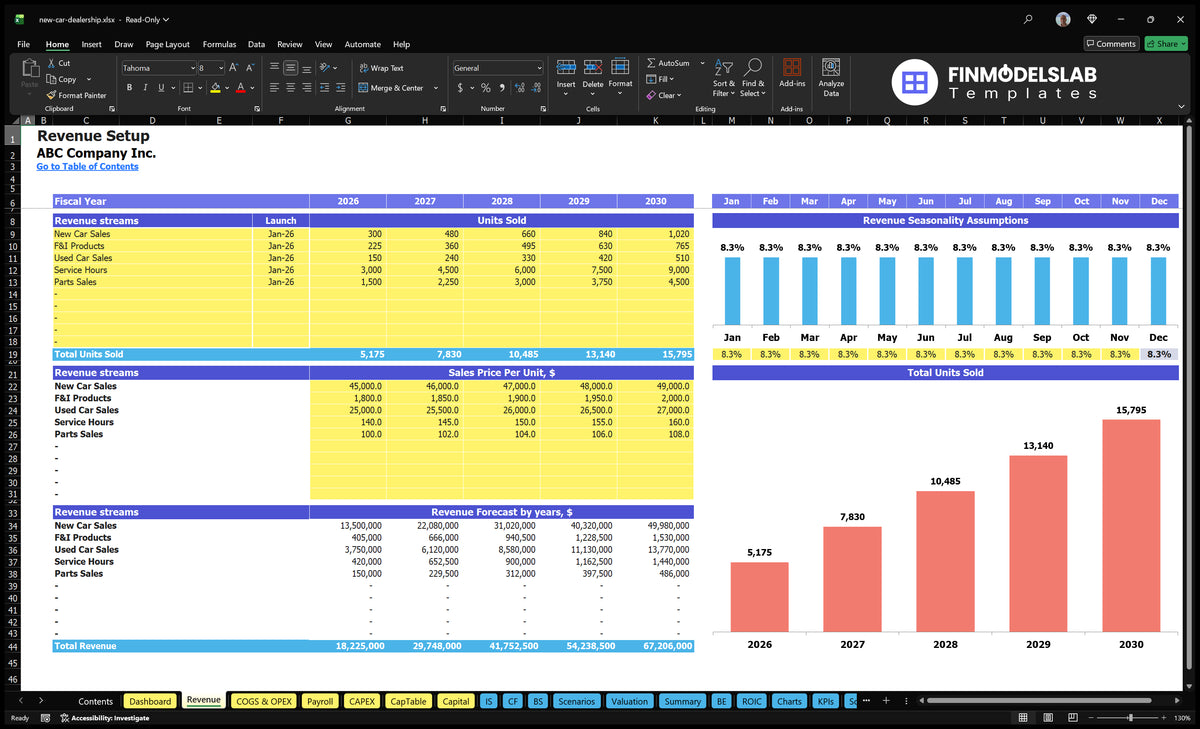
Task: Open the font color dropdown arrow
Action: coord(251,88)
